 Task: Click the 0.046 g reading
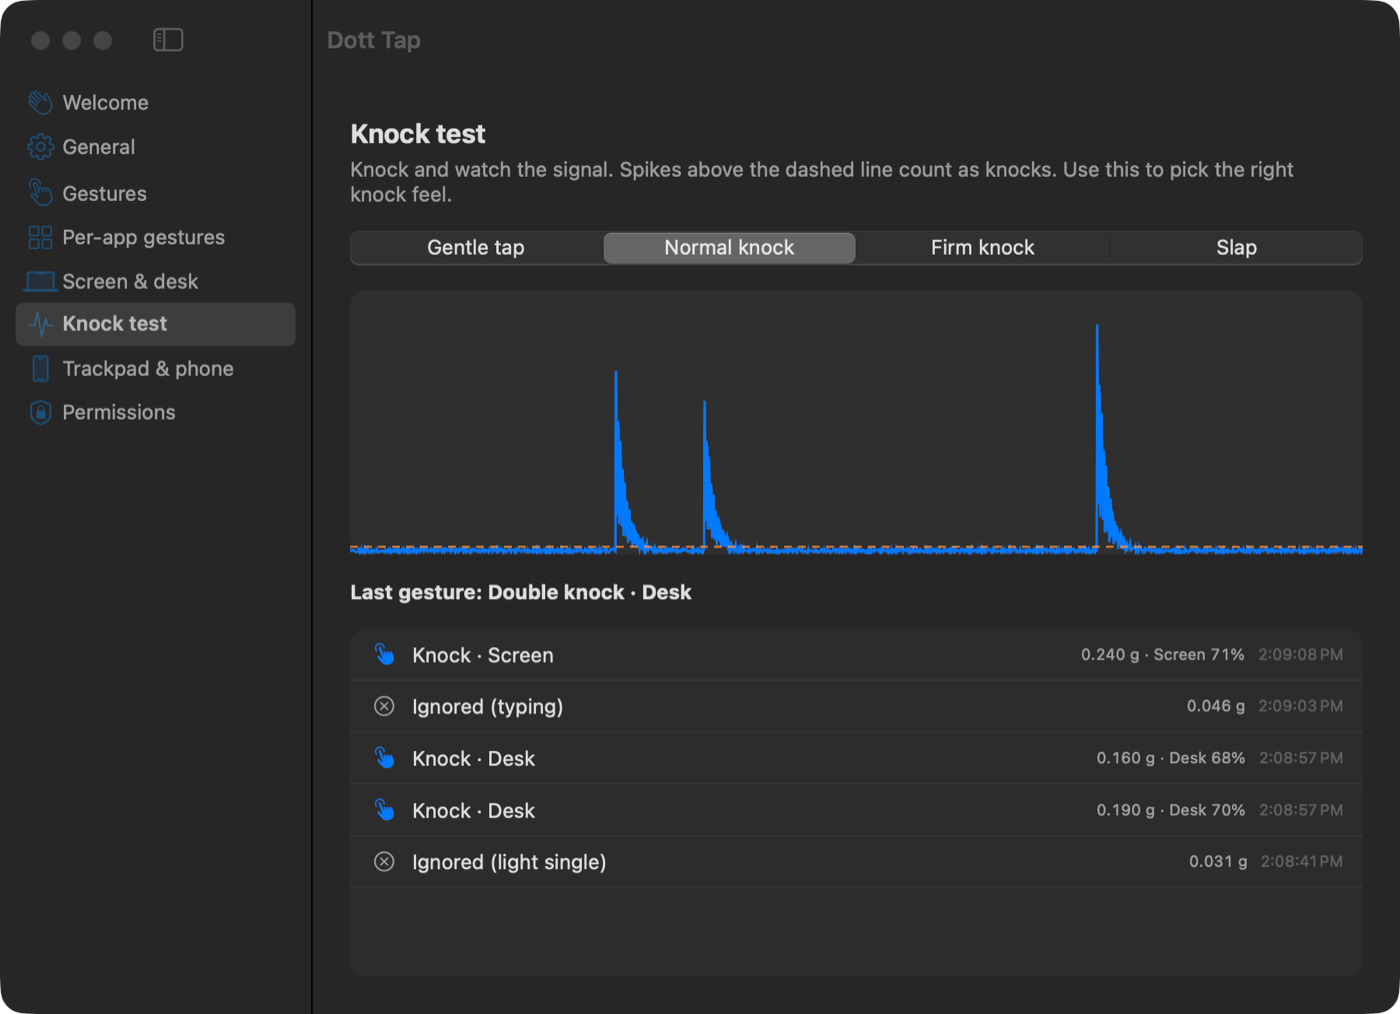(1215, 706)
